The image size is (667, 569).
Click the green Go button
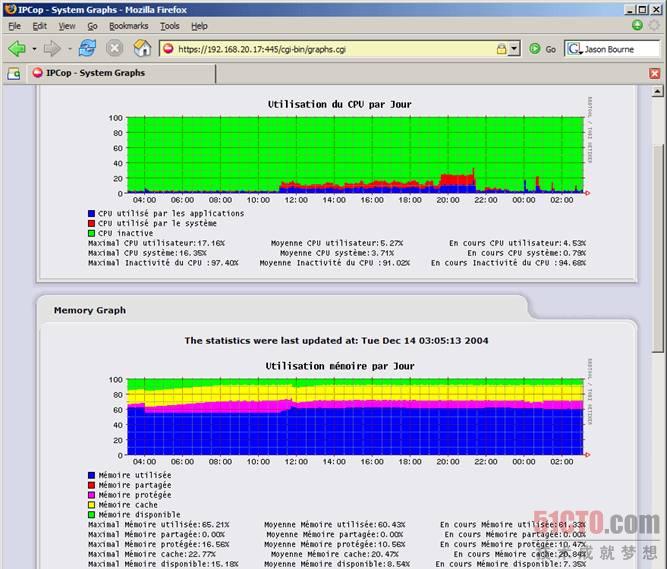[542, 49]
